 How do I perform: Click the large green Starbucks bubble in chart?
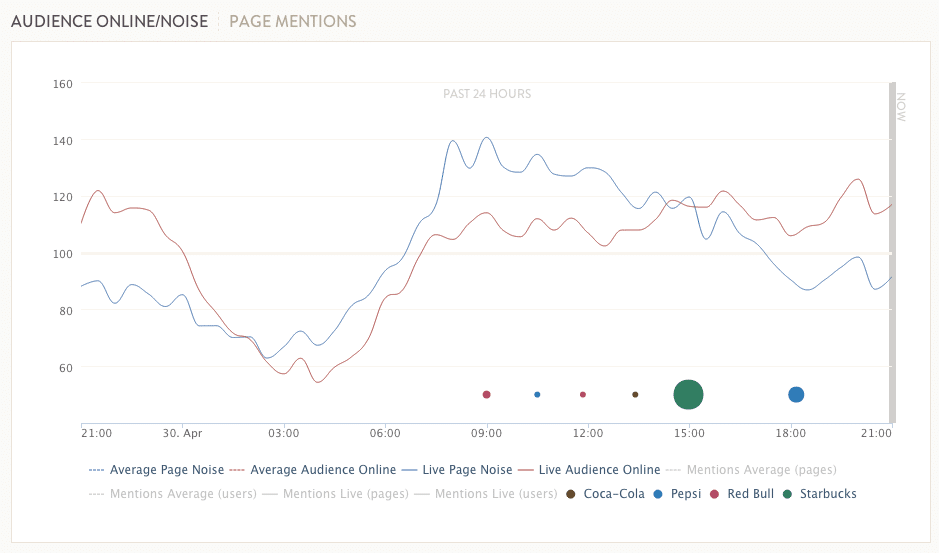tap(688, 395)
